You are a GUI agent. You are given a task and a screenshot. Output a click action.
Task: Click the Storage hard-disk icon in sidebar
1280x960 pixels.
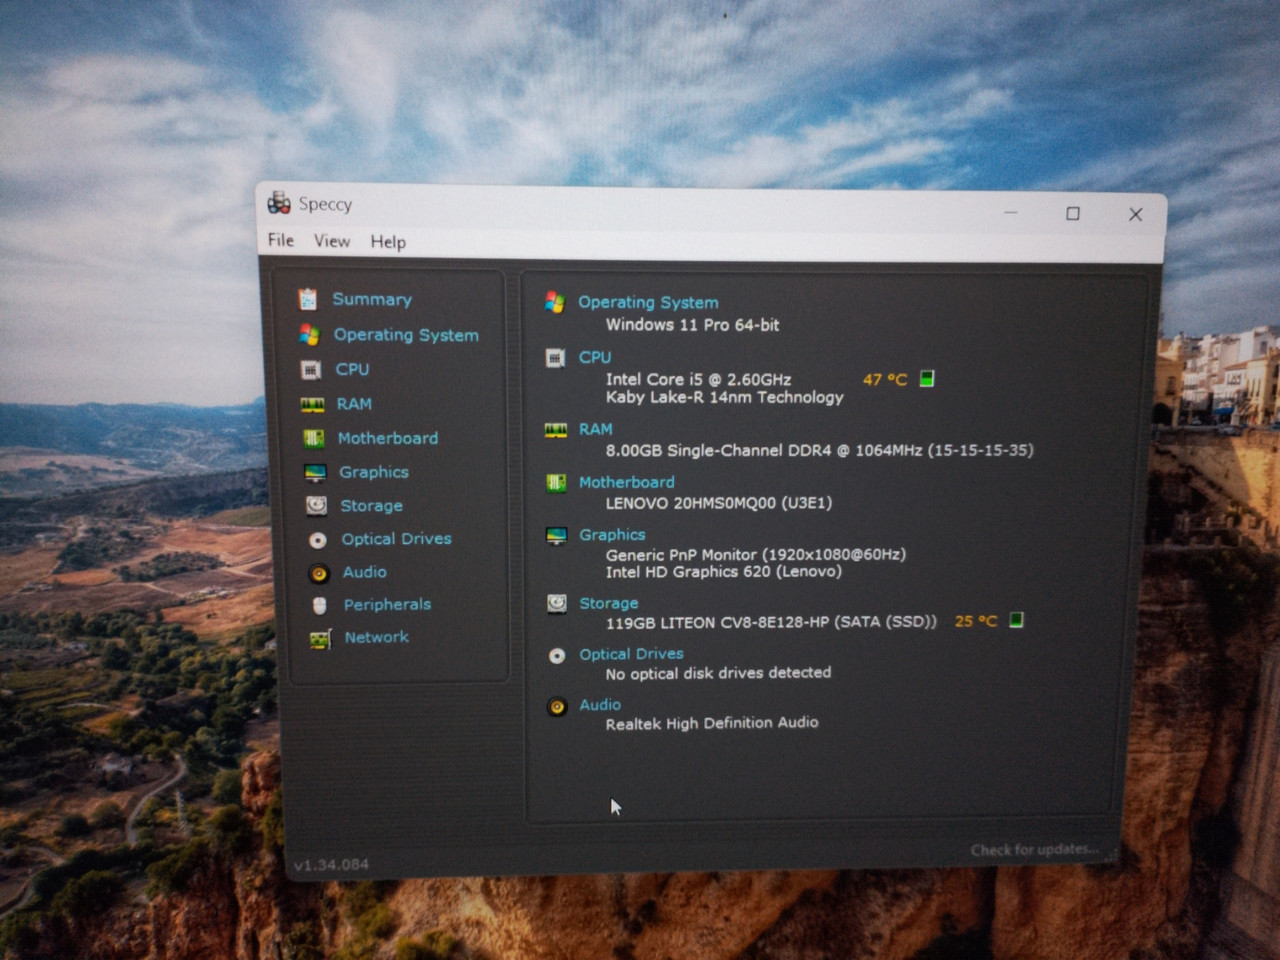316,506
